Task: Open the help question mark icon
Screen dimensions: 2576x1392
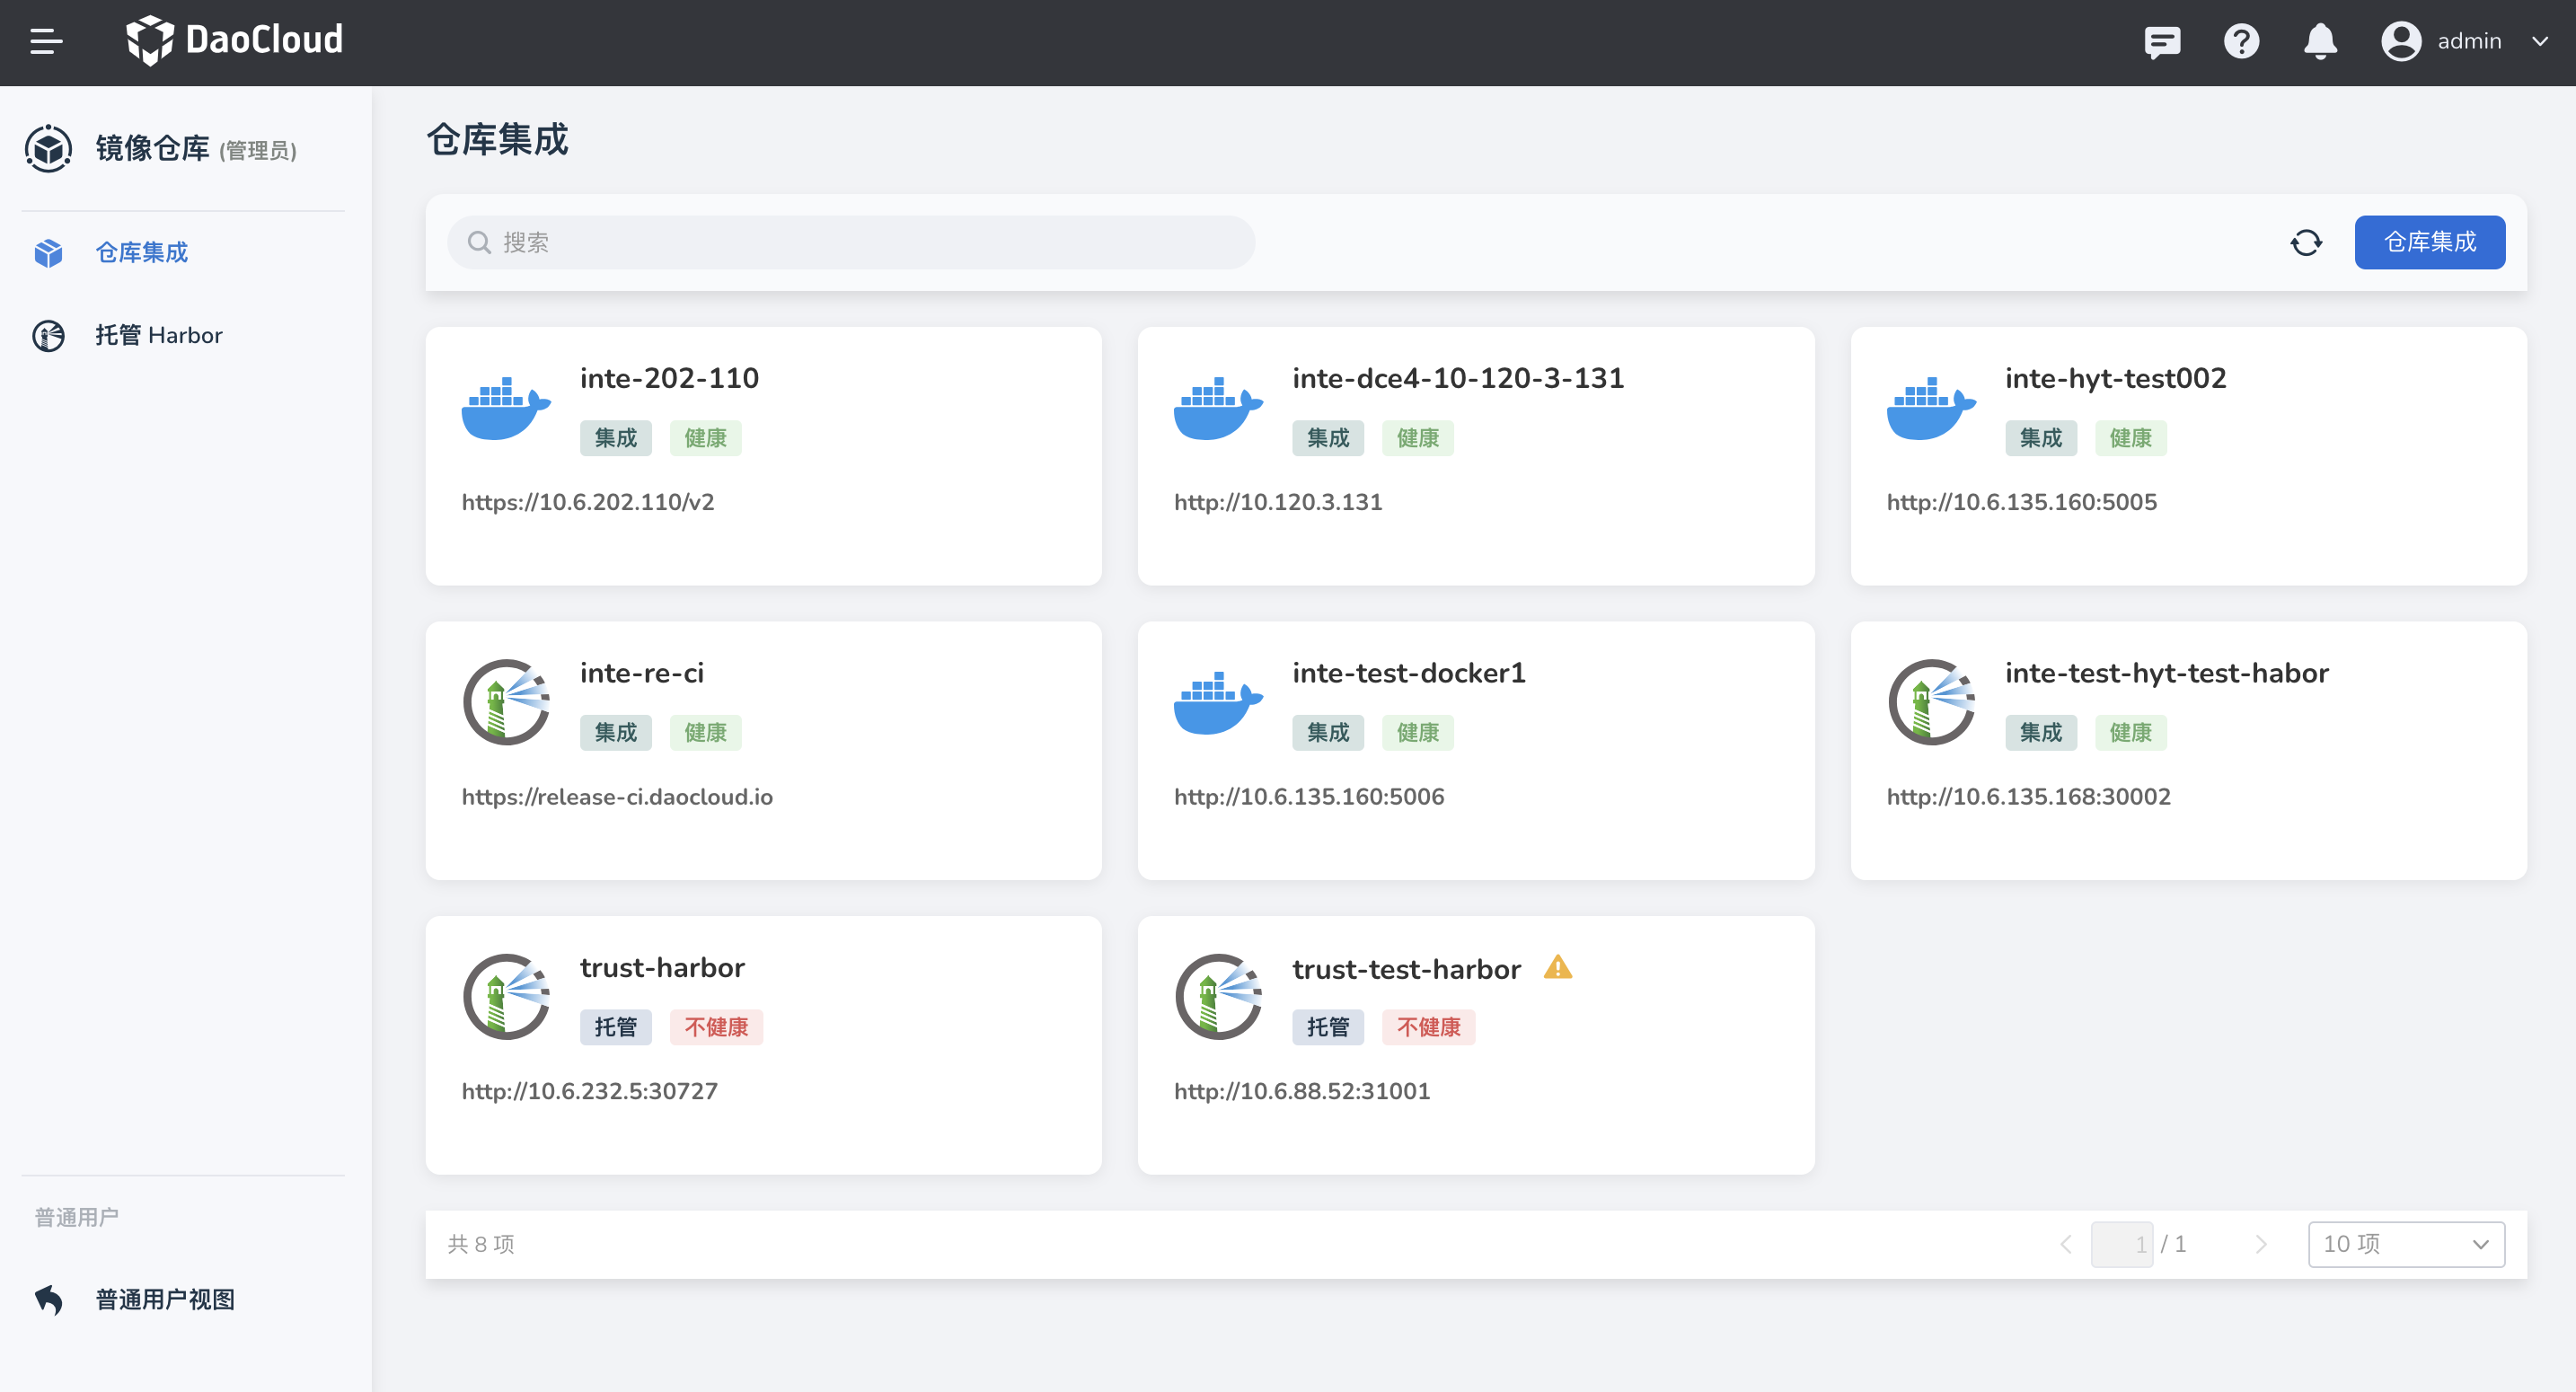Action: coord(2241,42)
